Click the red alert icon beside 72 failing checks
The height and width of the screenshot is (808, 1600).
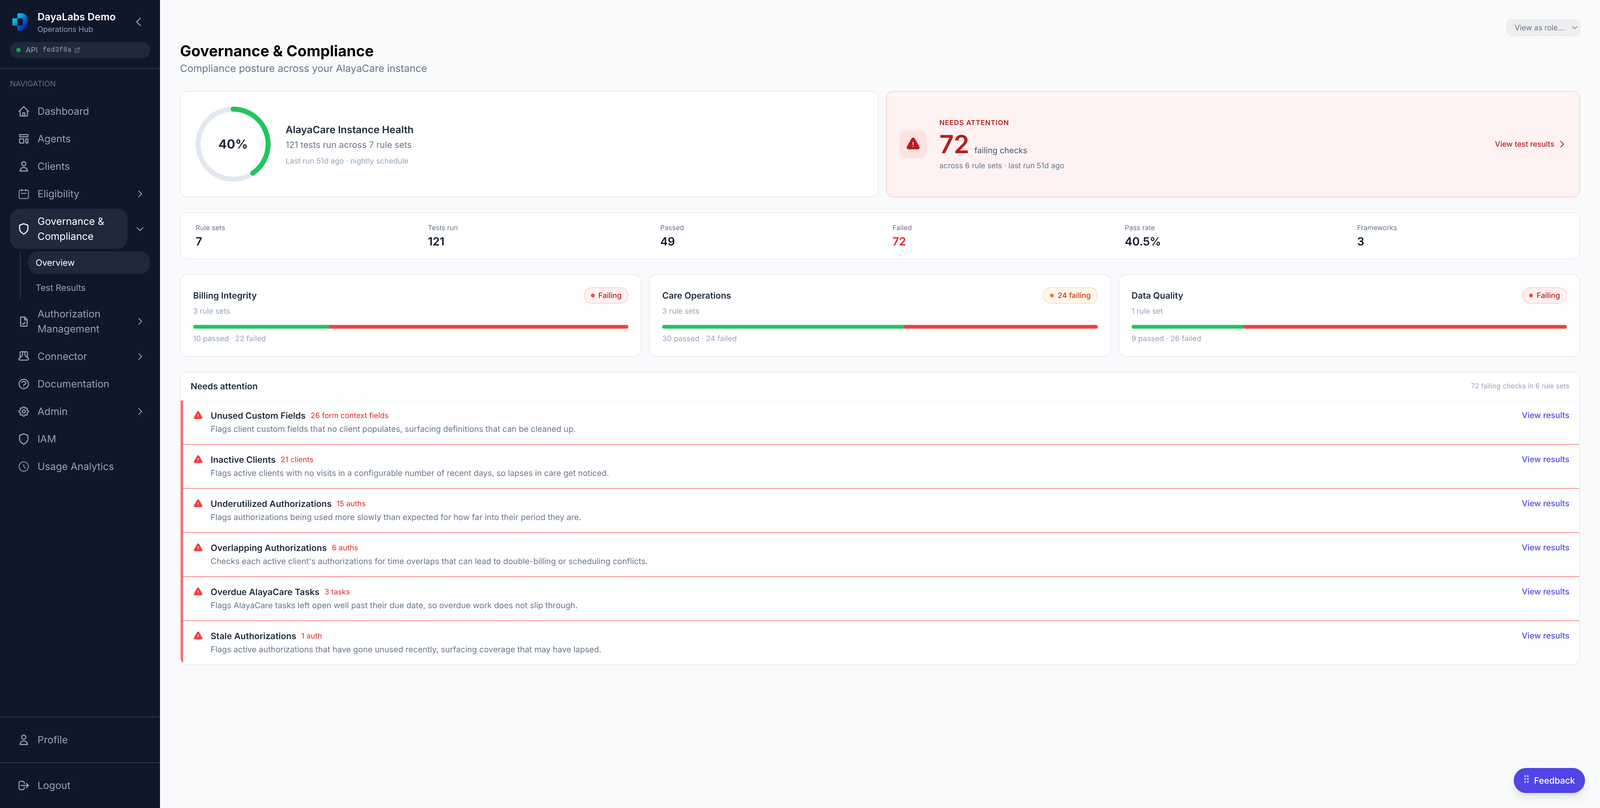click(x=913, y=144)
